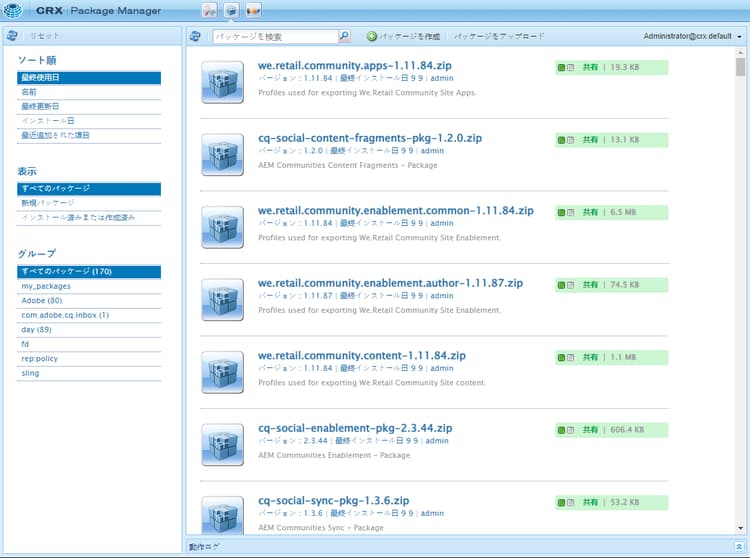
Task: Click the CRX globe logo icon
Action: point(13,10)
